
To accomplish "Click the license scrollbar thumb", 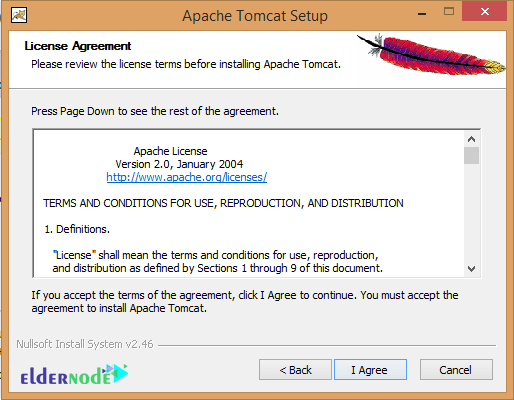I will coord(471,155).
